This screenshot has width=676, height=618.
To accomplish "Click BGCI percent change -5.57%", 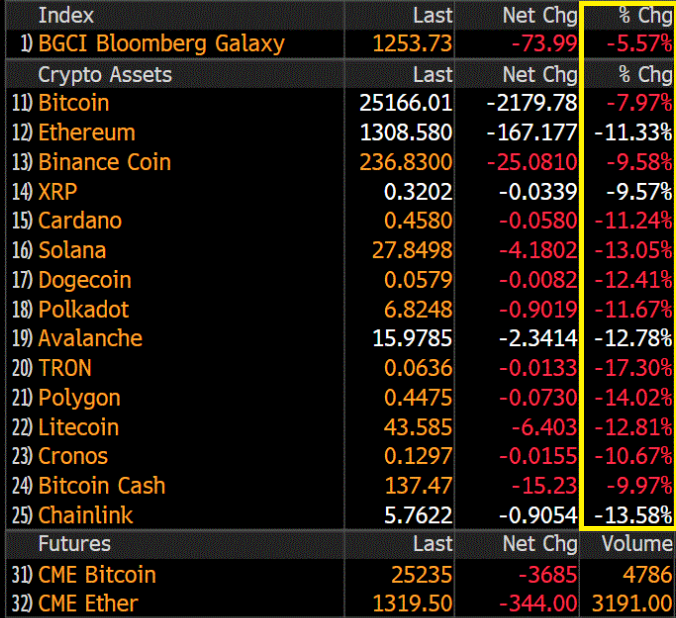I will coord(639,44).
